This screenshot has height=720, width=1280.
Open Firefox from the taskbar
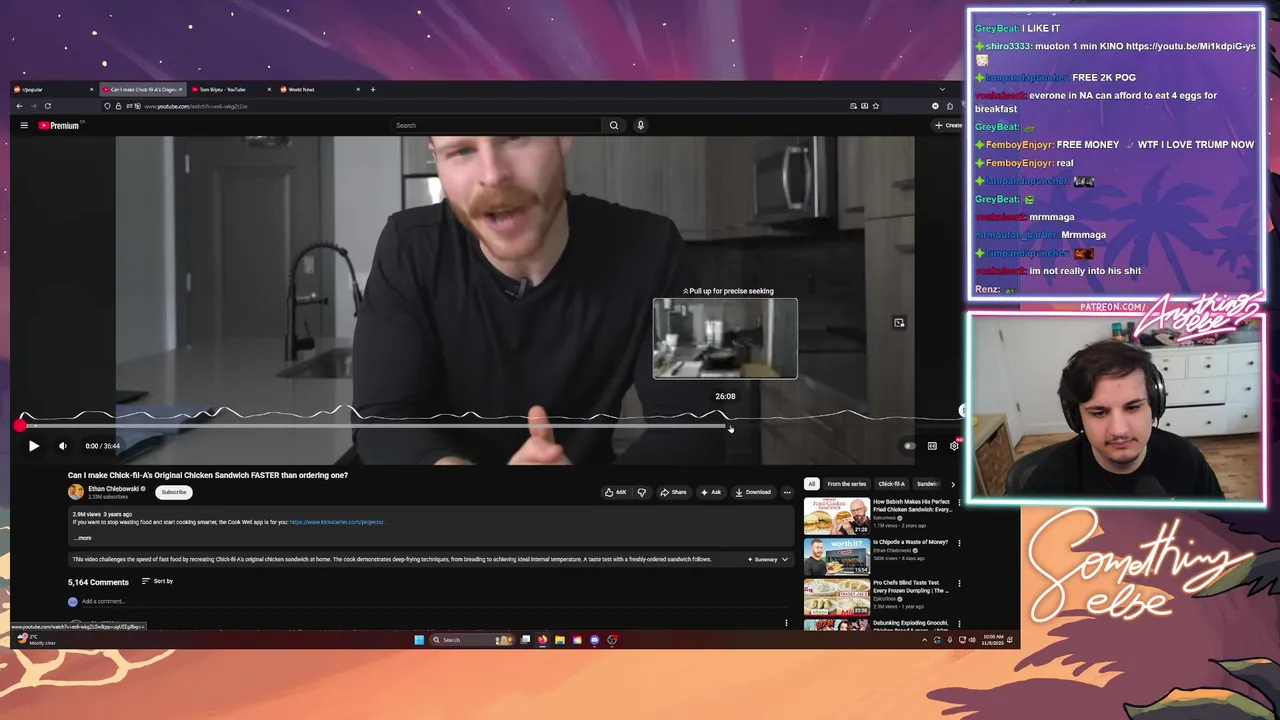[x=542, y=640]
